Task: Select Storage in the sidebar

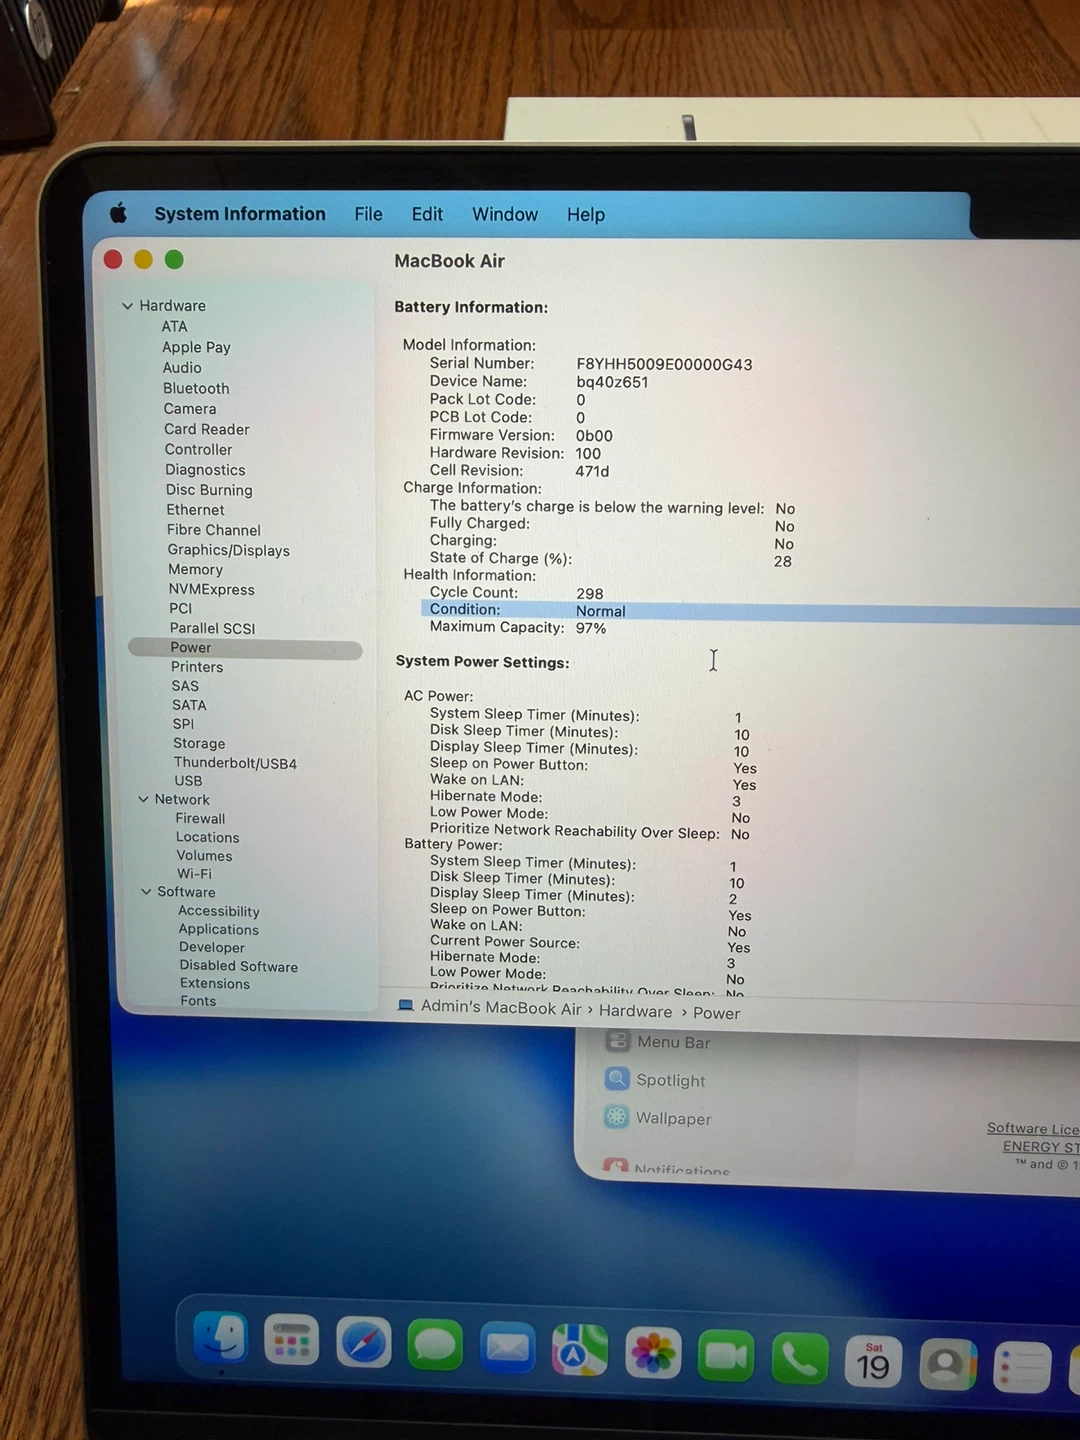Action: click(199, 743)
